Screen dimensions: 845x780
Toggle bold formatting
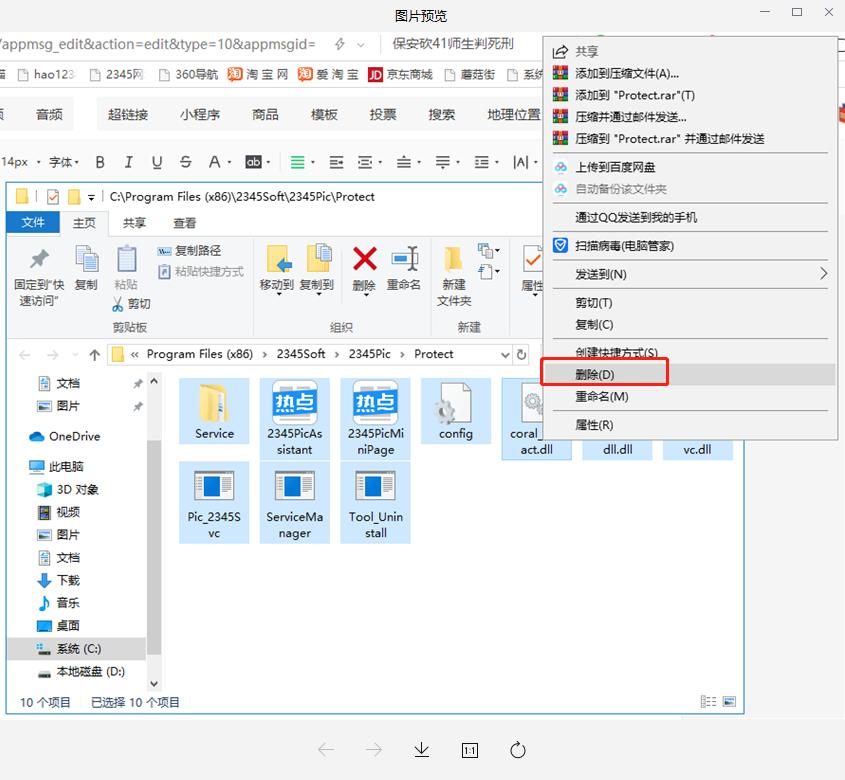[x=99, y=161]
